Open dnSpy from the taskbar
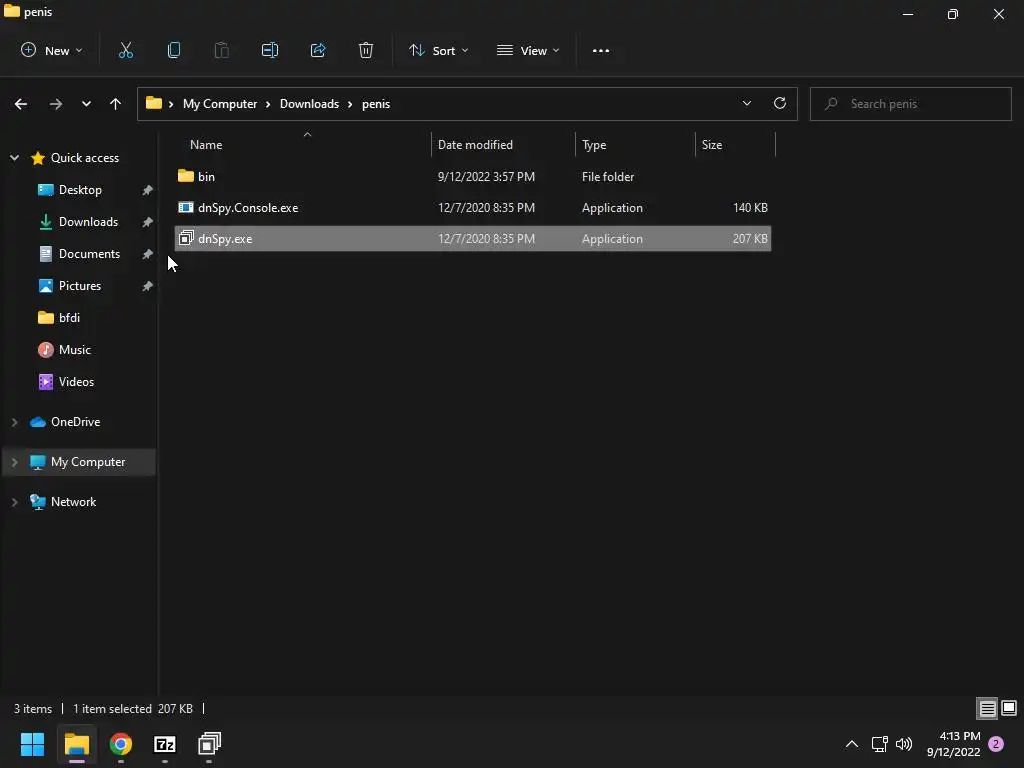 [x=209, y=744]
